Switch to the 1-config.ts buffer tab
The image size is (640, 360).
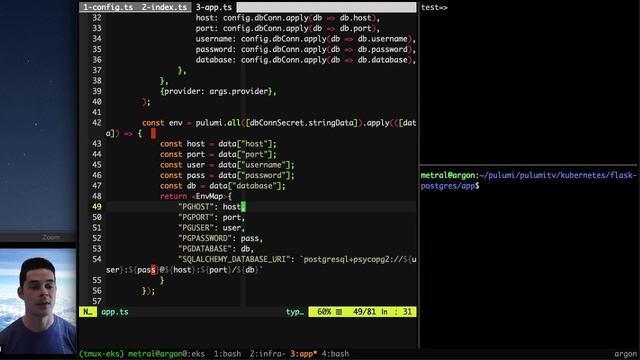point(108,7)
